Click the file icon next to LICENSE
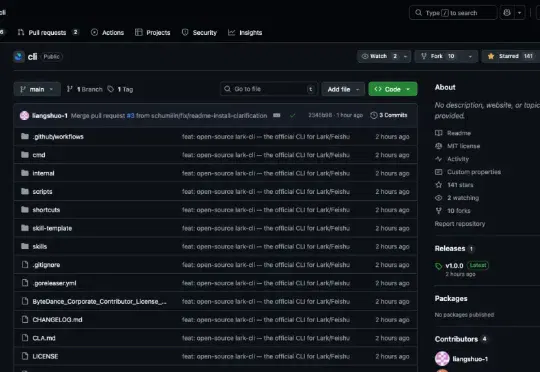Viewport: 540px width, 372px height. [x=25, y=356]
